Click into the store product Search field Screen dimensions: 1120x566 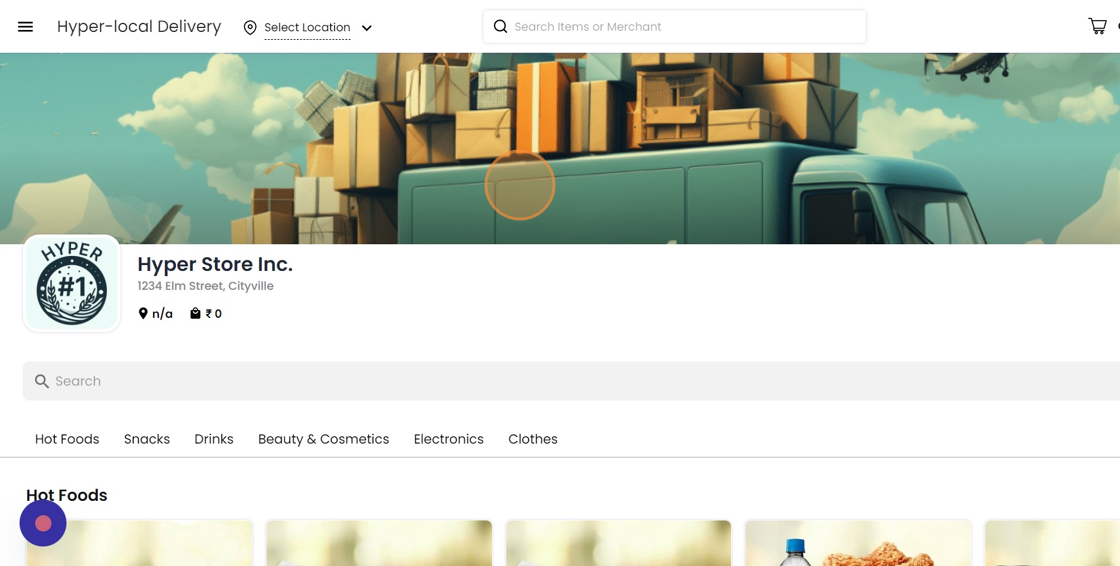(x=580, y=381)
